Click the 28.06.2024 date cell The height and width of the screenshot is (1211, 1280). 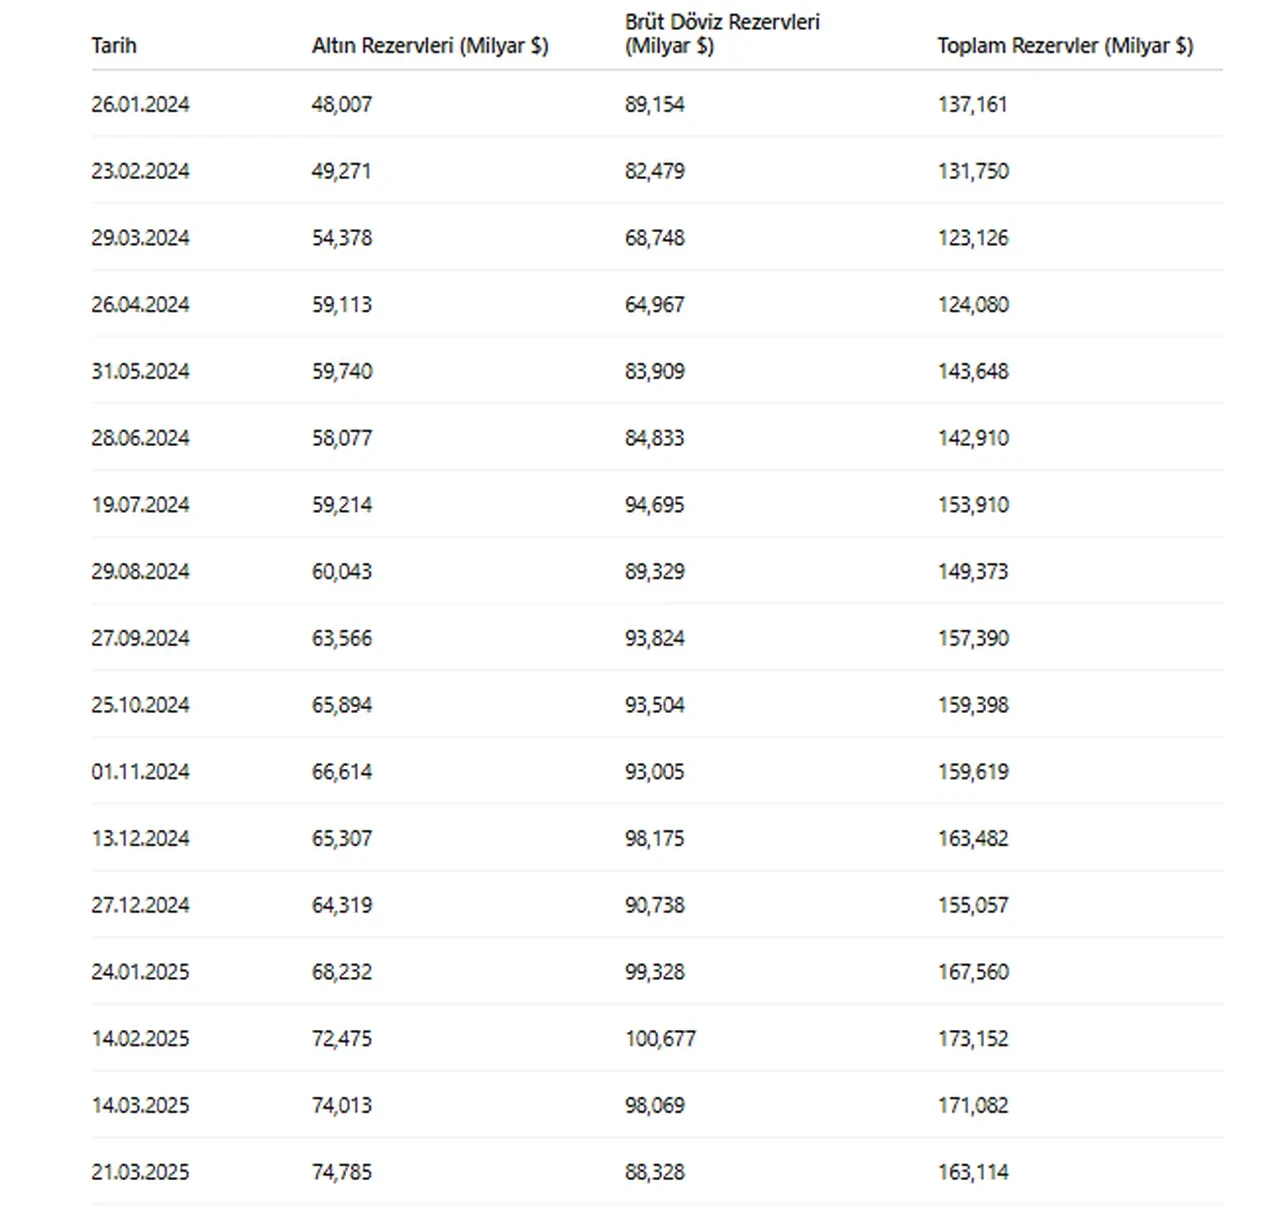[140, 438]
